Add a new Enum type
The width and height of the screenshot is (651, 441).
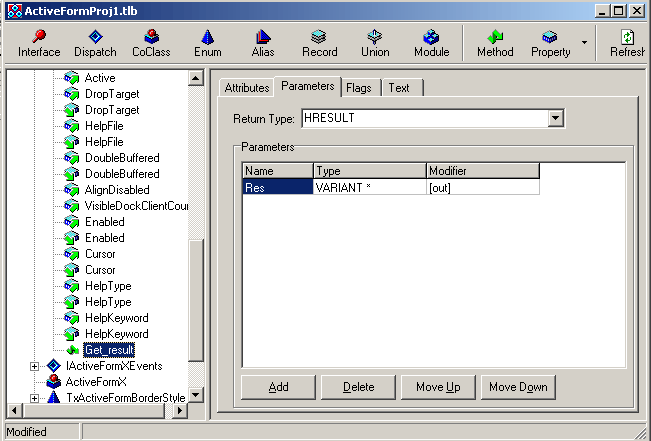click(x=207, y=43)
